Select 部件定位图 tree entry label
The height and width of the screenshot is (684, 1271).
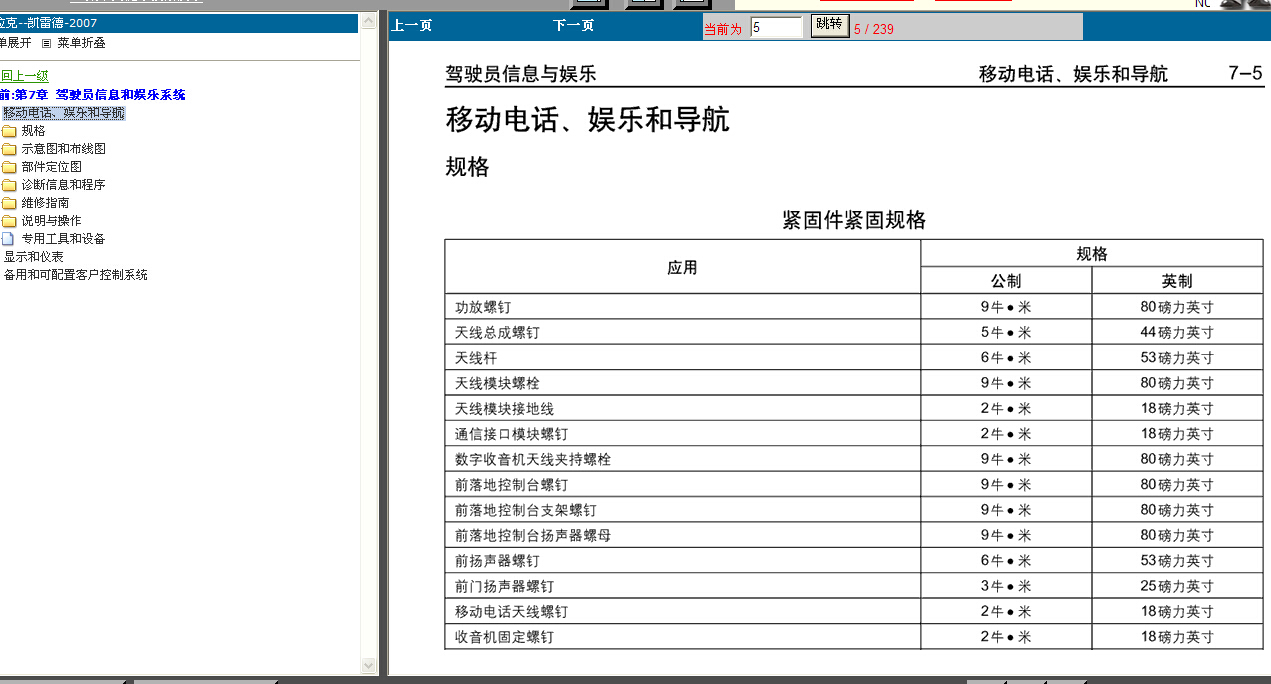[51, 167]
